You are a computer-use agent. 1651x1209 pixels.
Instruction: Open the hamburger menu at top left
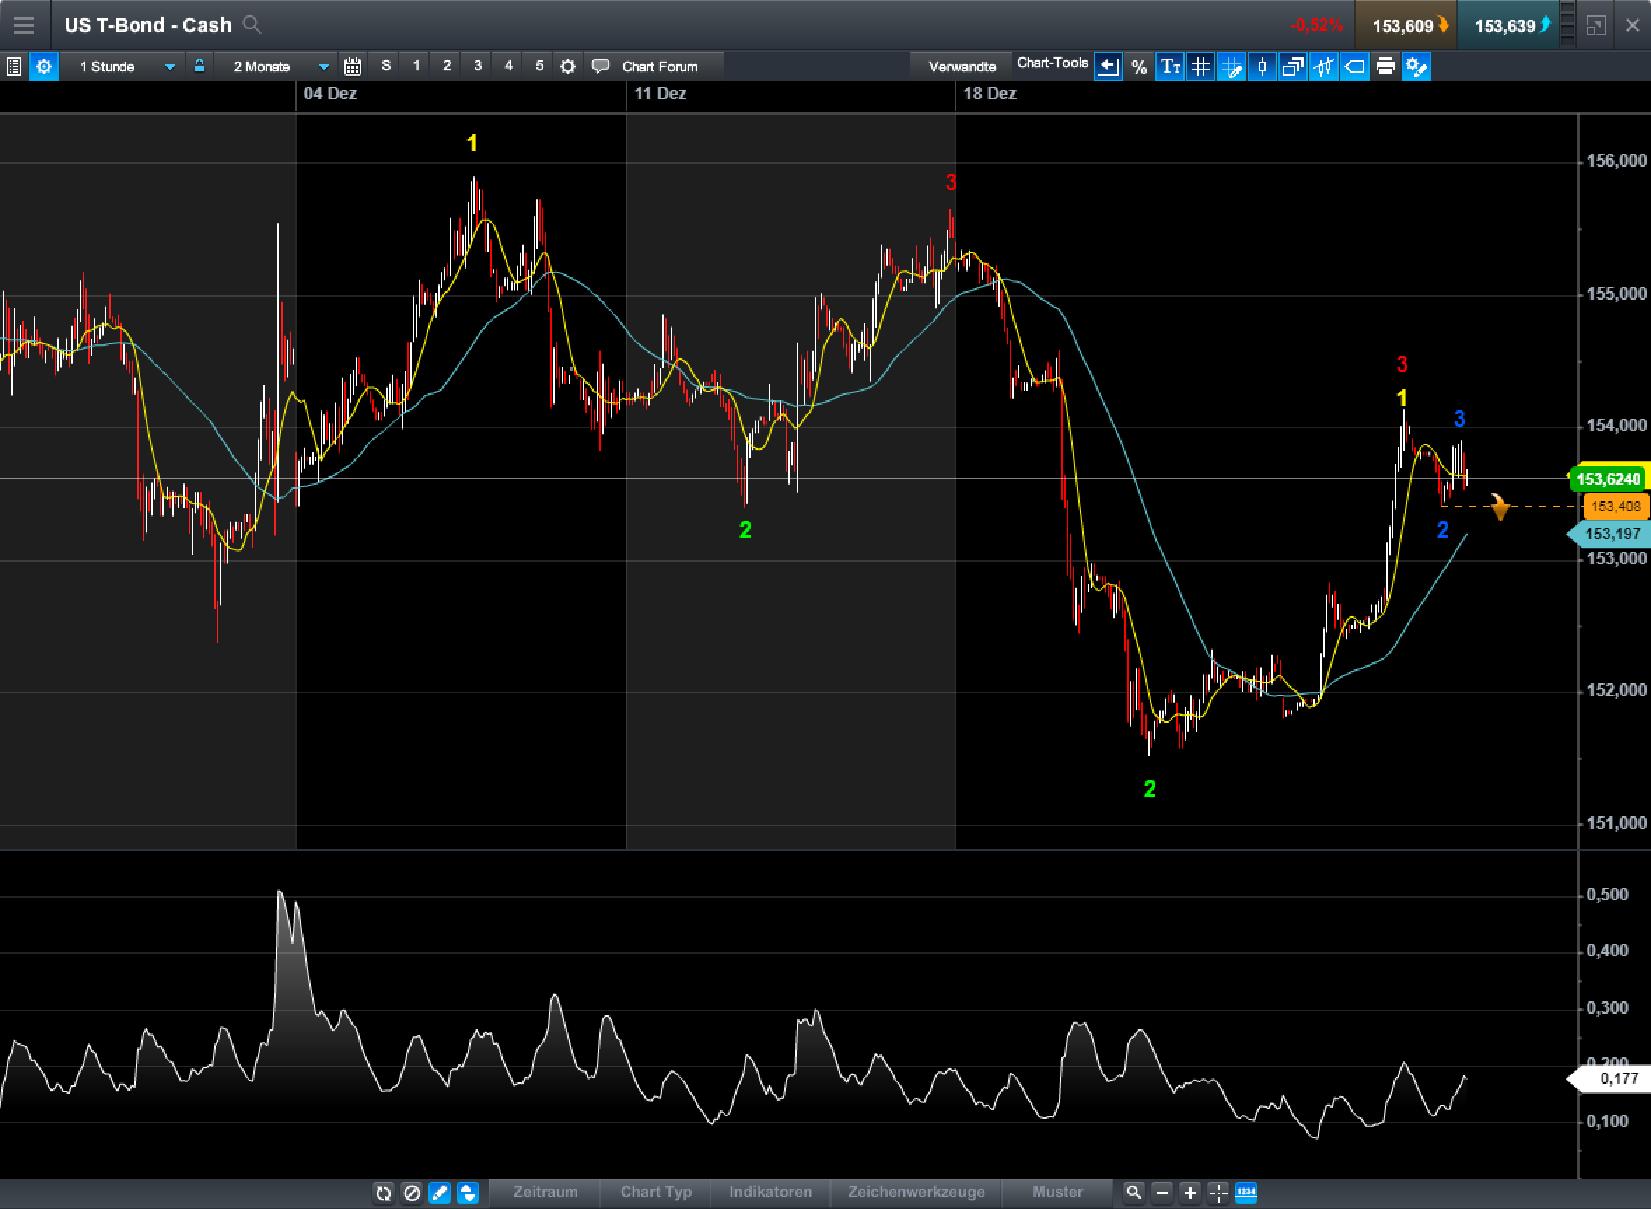click(23, 25)
